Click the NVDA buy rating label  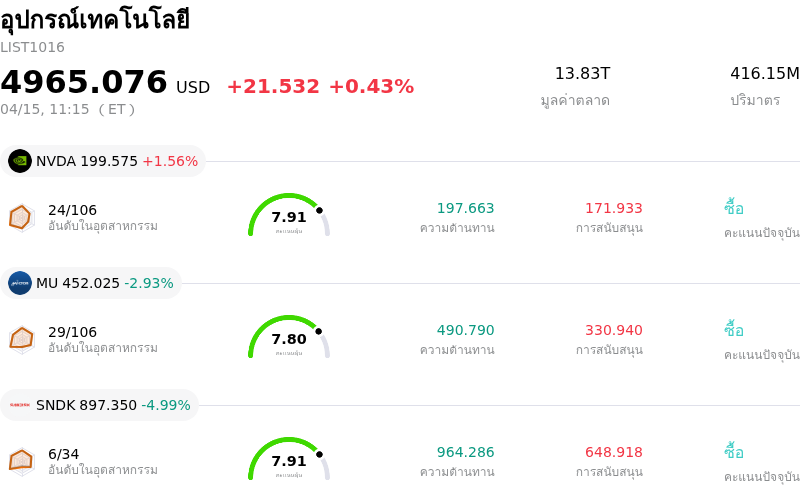pyautogui.click(x=734, y=208)
